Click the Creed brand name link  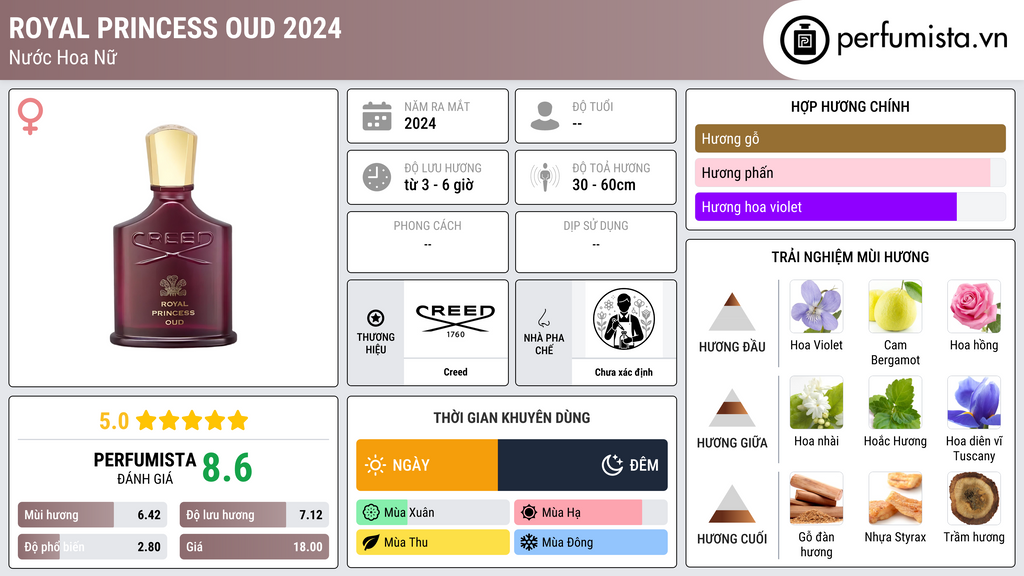[x=455, y=372]
